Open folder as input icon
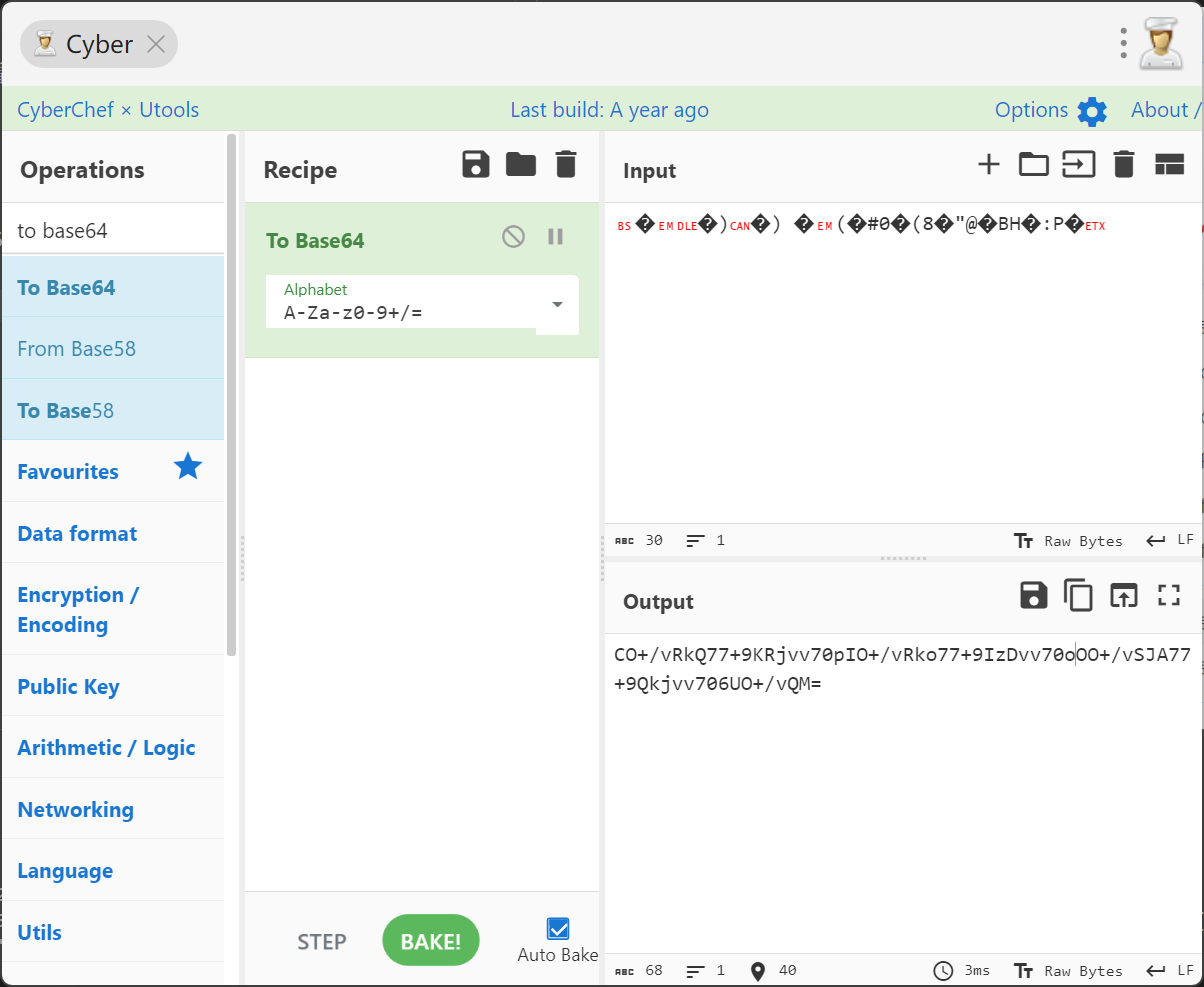The height and width of the screenshot is (987, 1204). (1033, 164)
